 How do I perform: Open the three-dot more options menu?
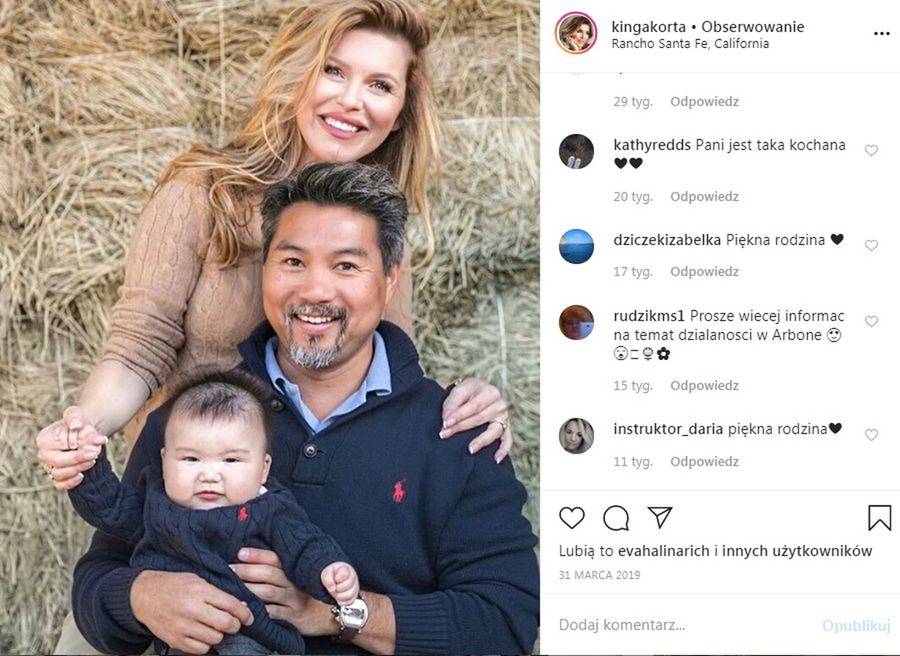point(882,34)
